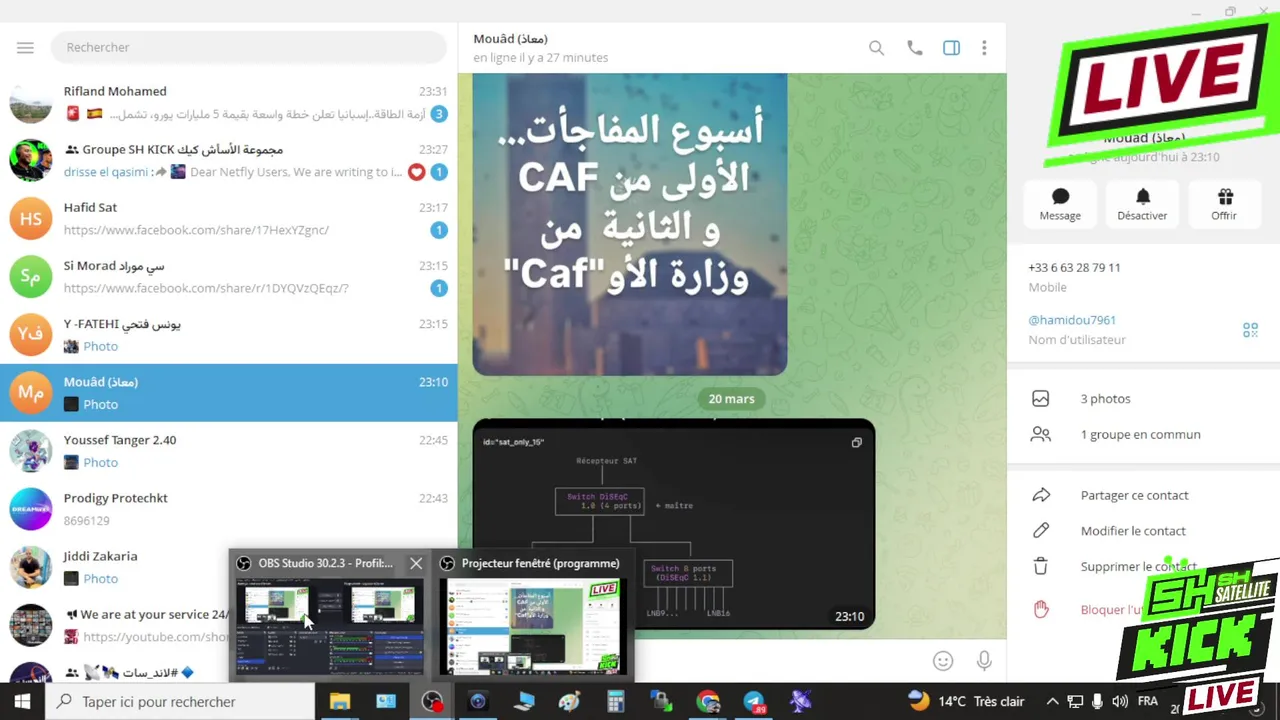Open the emoji picker
Screen dimensions: 1280x720
[942, 661]
